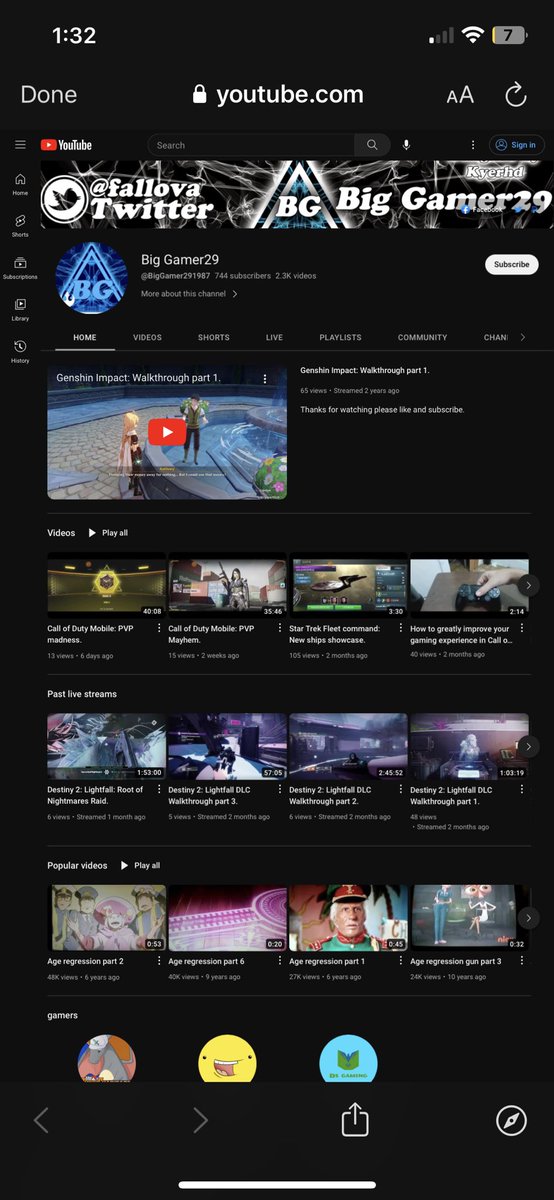Click the Facebook link on channel banner
The width and height of the screenshot is (554, 1200).
481,210
